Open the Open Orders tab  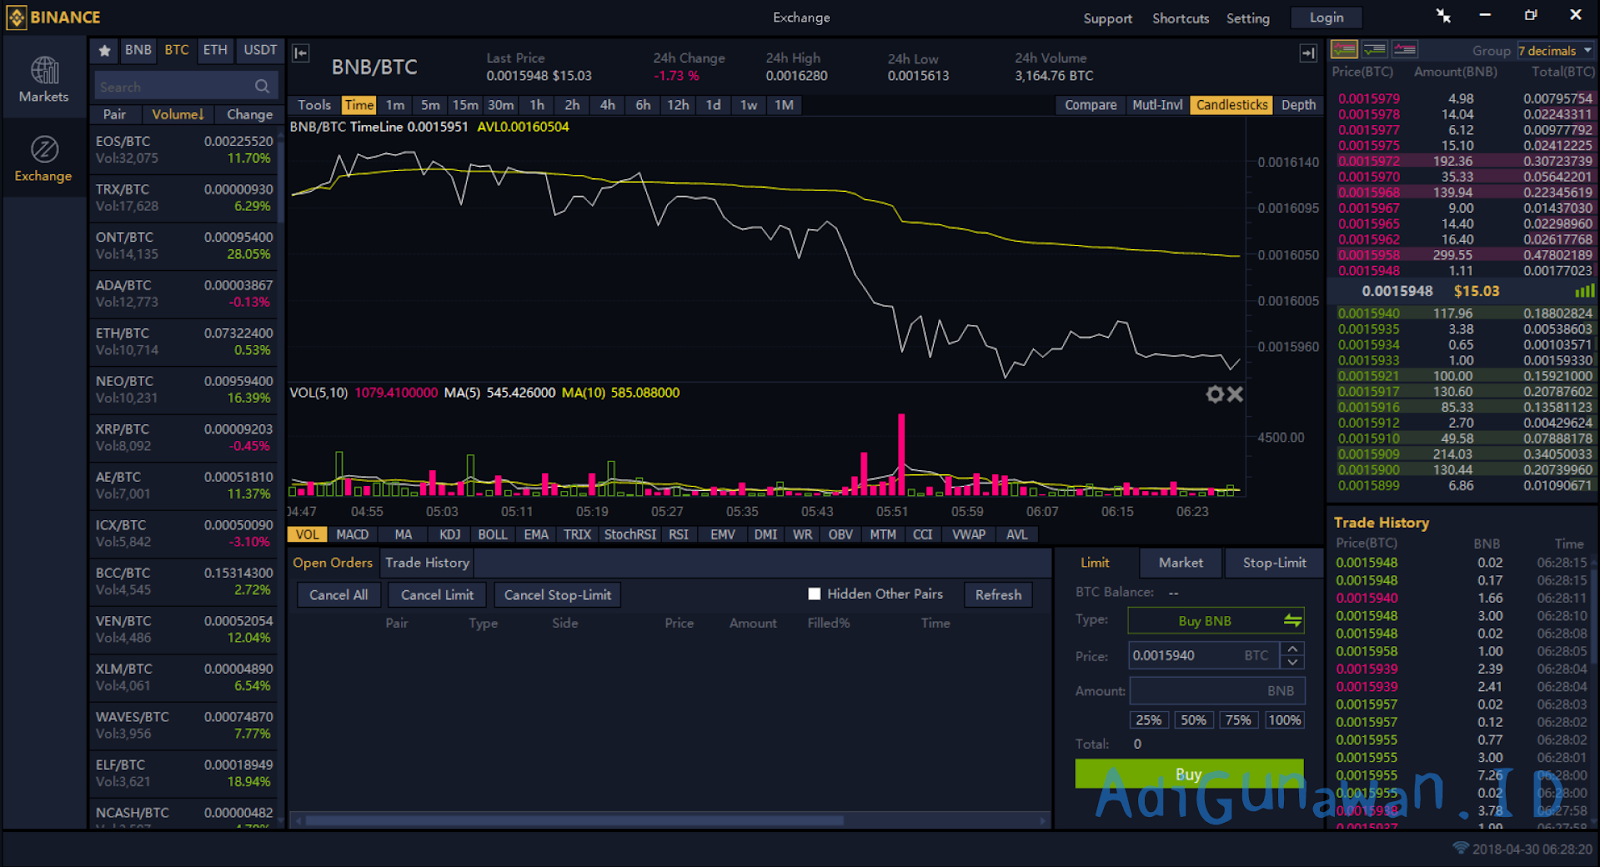[x=333, y=563]
